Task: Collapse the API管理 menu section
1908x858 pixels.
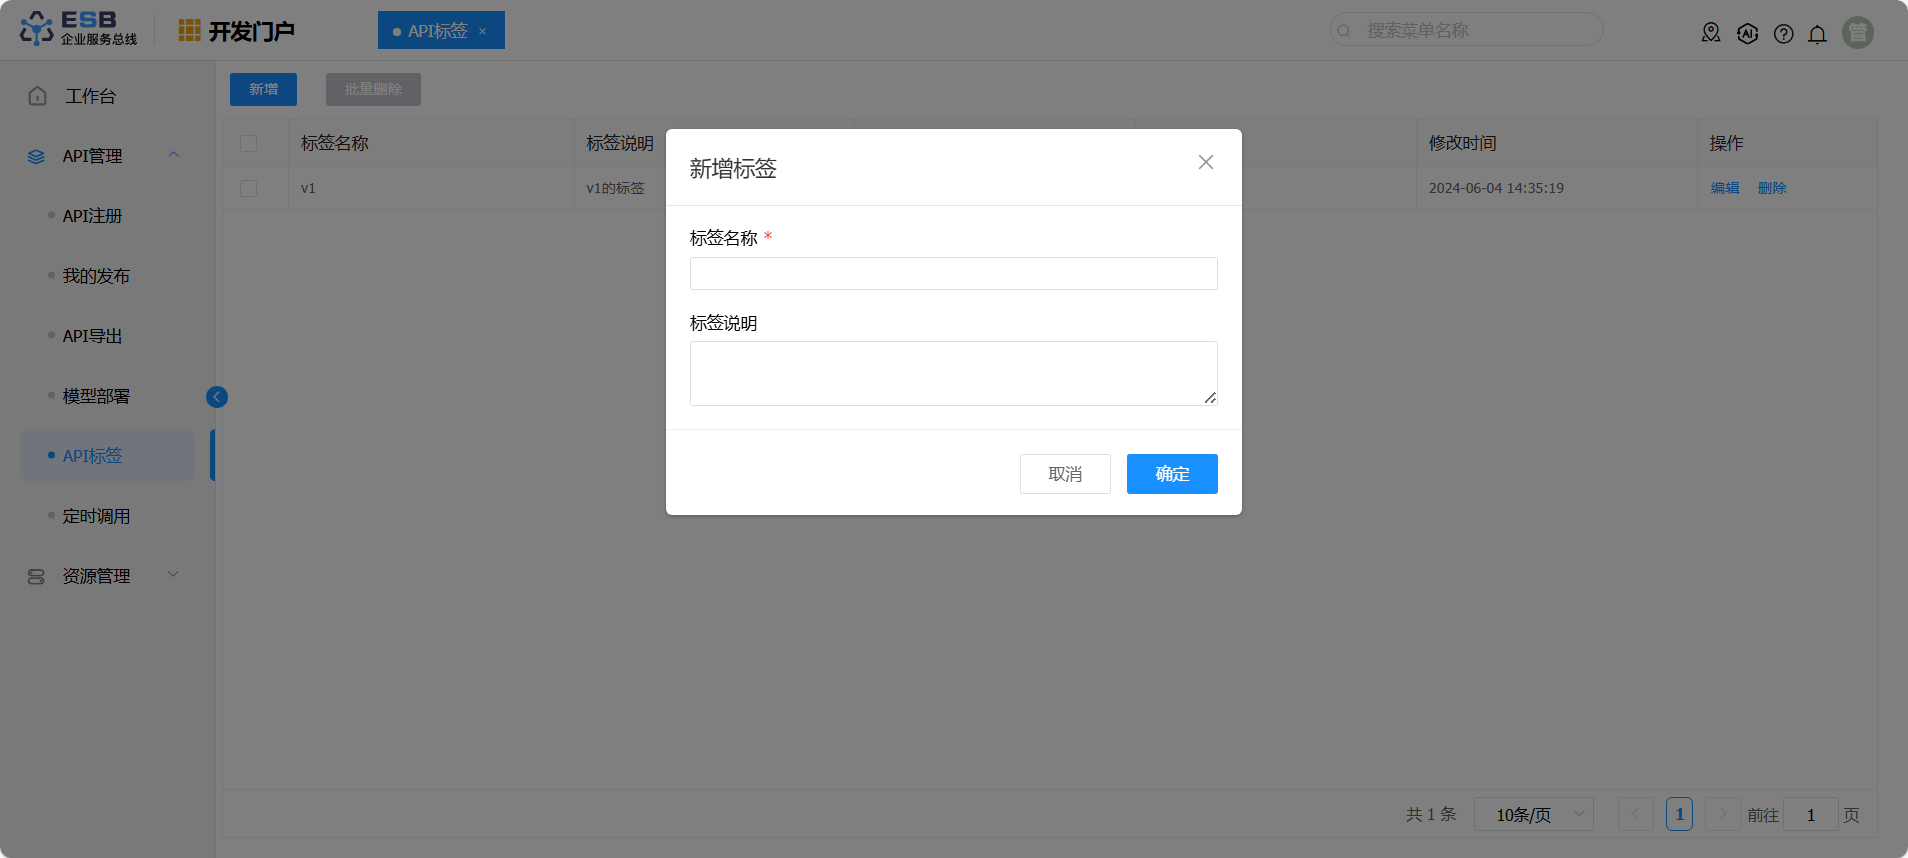Action: pyautogui.click(x=174, y=155)
